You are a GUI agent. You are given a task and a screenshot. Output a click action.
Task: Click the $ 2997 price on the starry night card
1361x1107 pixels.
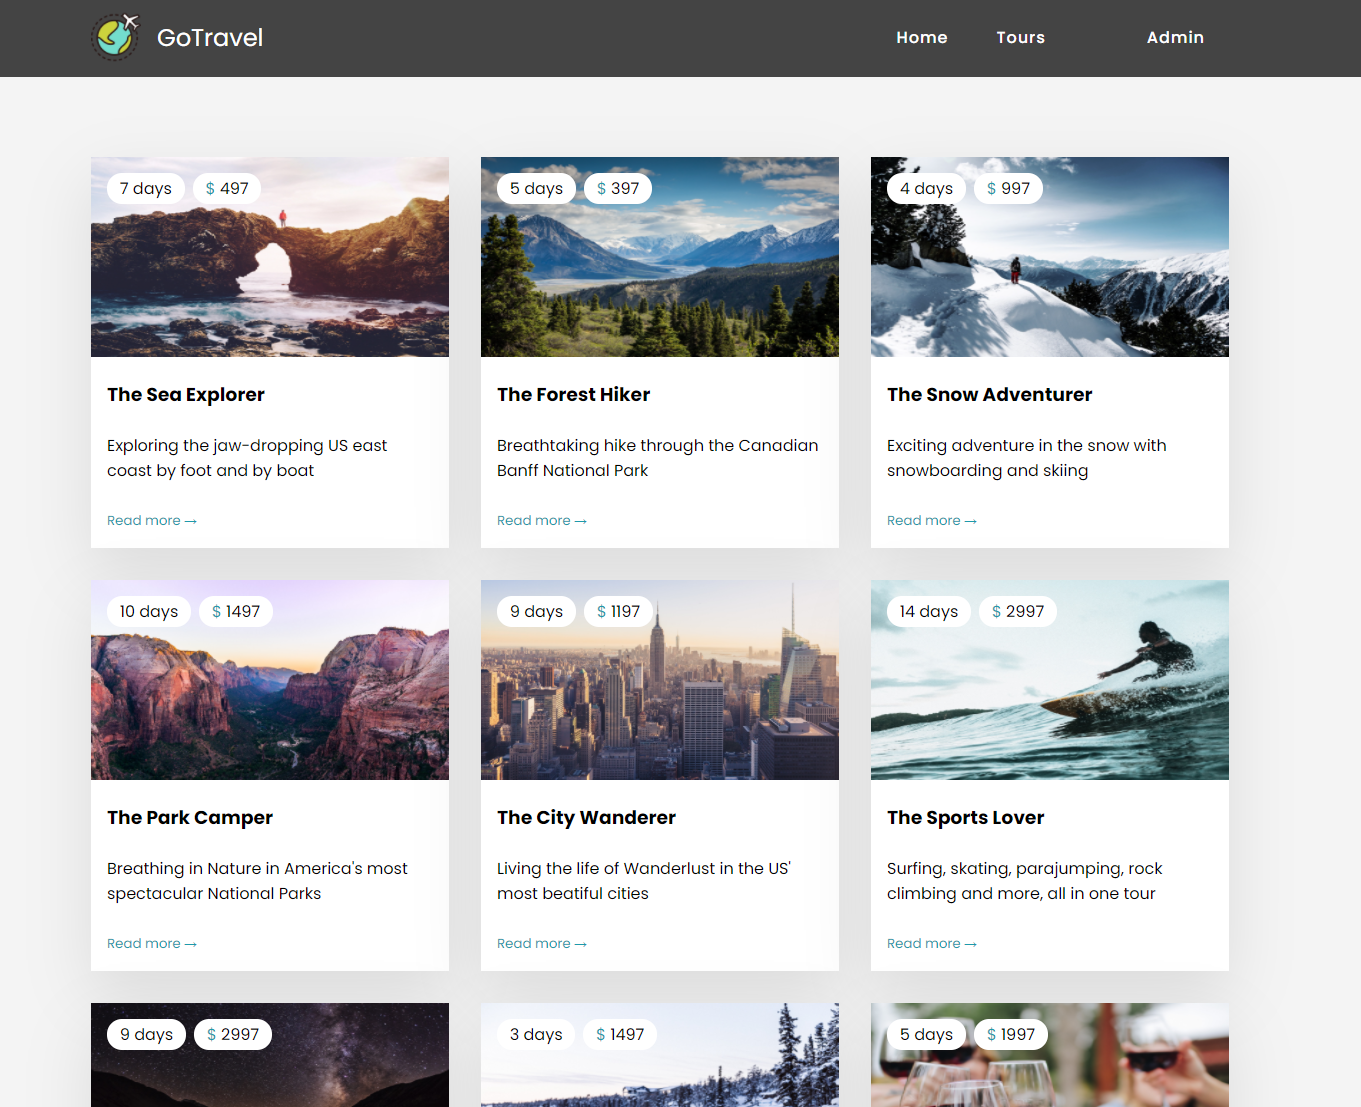point(233,1034)
